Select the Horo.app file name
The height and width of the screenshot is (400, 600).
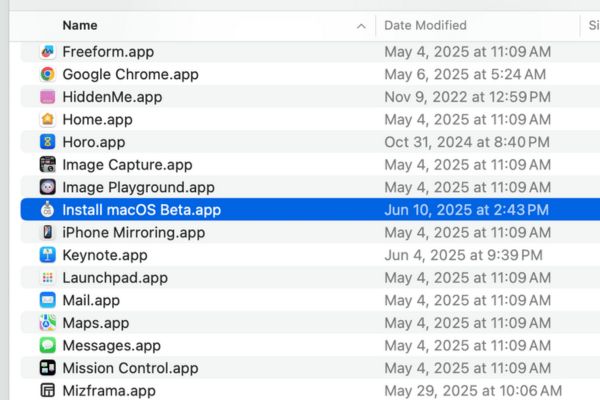coord(94,142)
